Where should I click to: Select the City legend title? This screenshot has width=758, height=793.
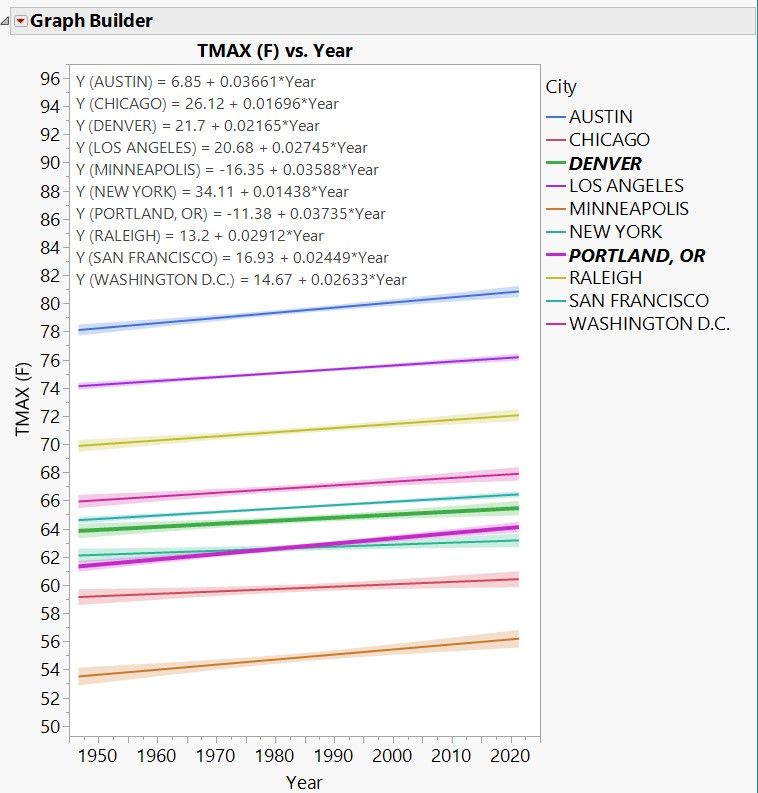(x=561, y=87)
